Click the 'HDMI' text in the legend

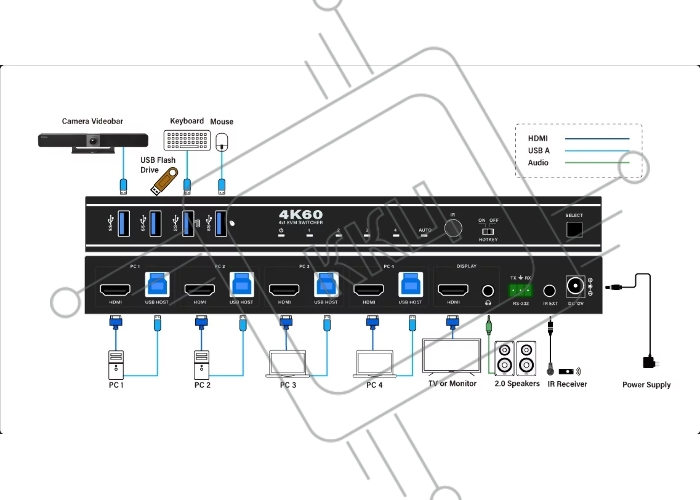coord(538,138)
